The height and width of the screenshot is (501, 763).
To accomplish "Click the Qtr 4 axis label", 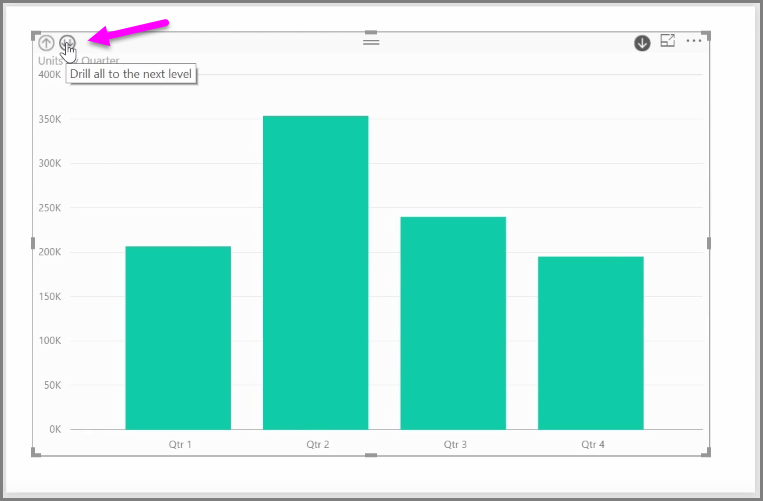I will coord(593,444).
